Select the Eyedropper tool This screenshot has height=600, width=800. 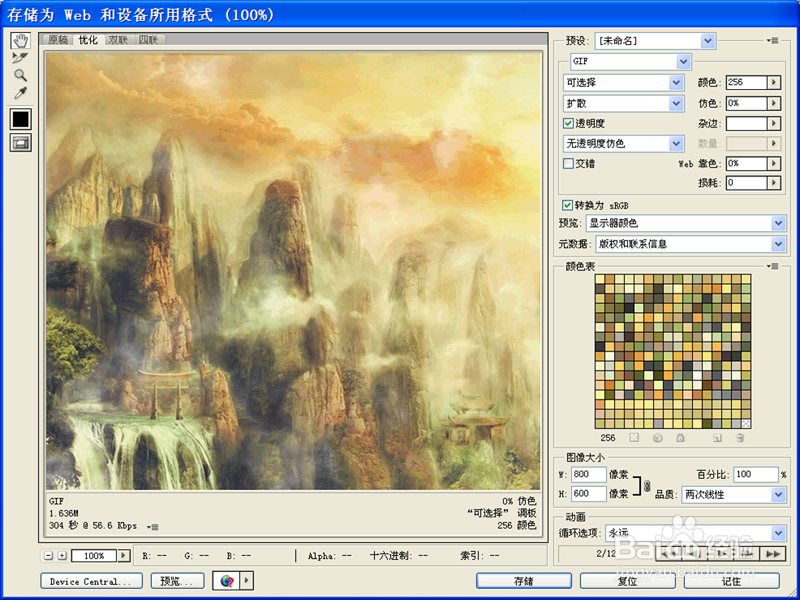[x=20, y=93]
